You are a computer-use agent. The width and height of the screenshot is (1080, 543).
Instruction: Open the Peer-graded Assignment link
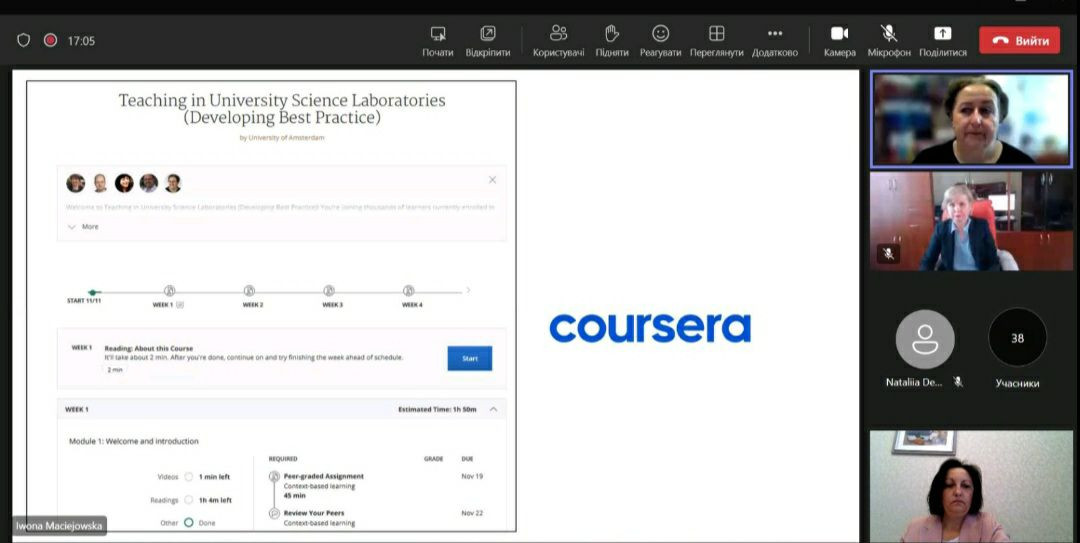coord(324,476)
